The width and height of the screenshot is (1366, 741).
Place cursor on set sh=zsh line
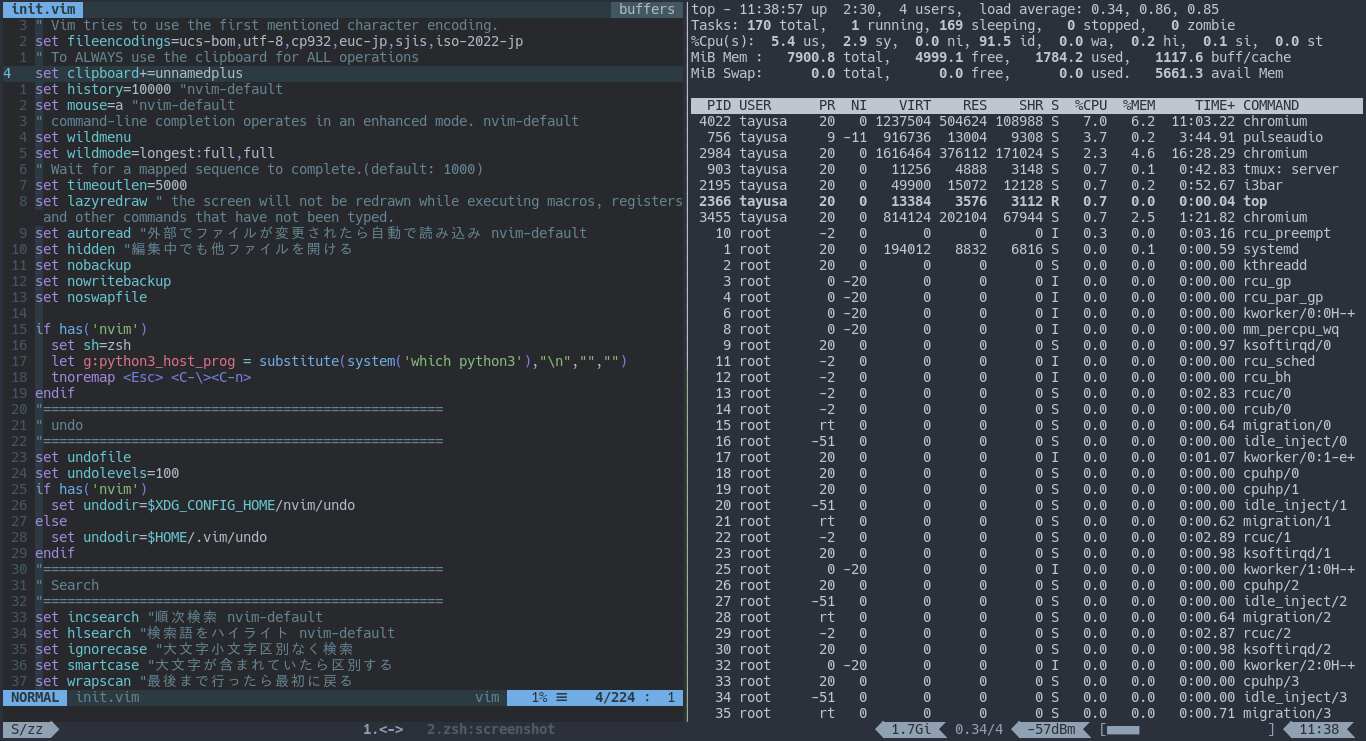tap(91, 345)
